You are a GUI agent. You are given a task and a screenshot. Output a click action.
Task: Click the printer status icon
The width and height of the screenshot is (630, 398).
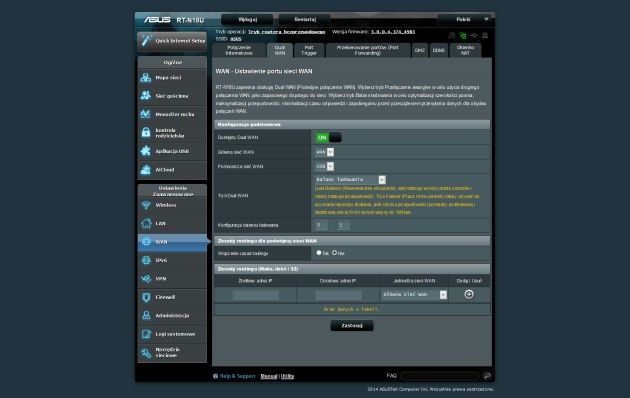coord(485,36)
